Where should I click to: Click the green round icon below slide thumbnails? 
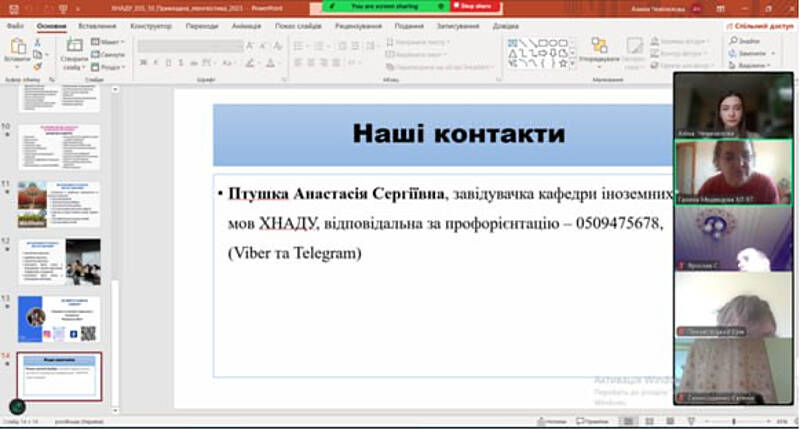[17, 407]
